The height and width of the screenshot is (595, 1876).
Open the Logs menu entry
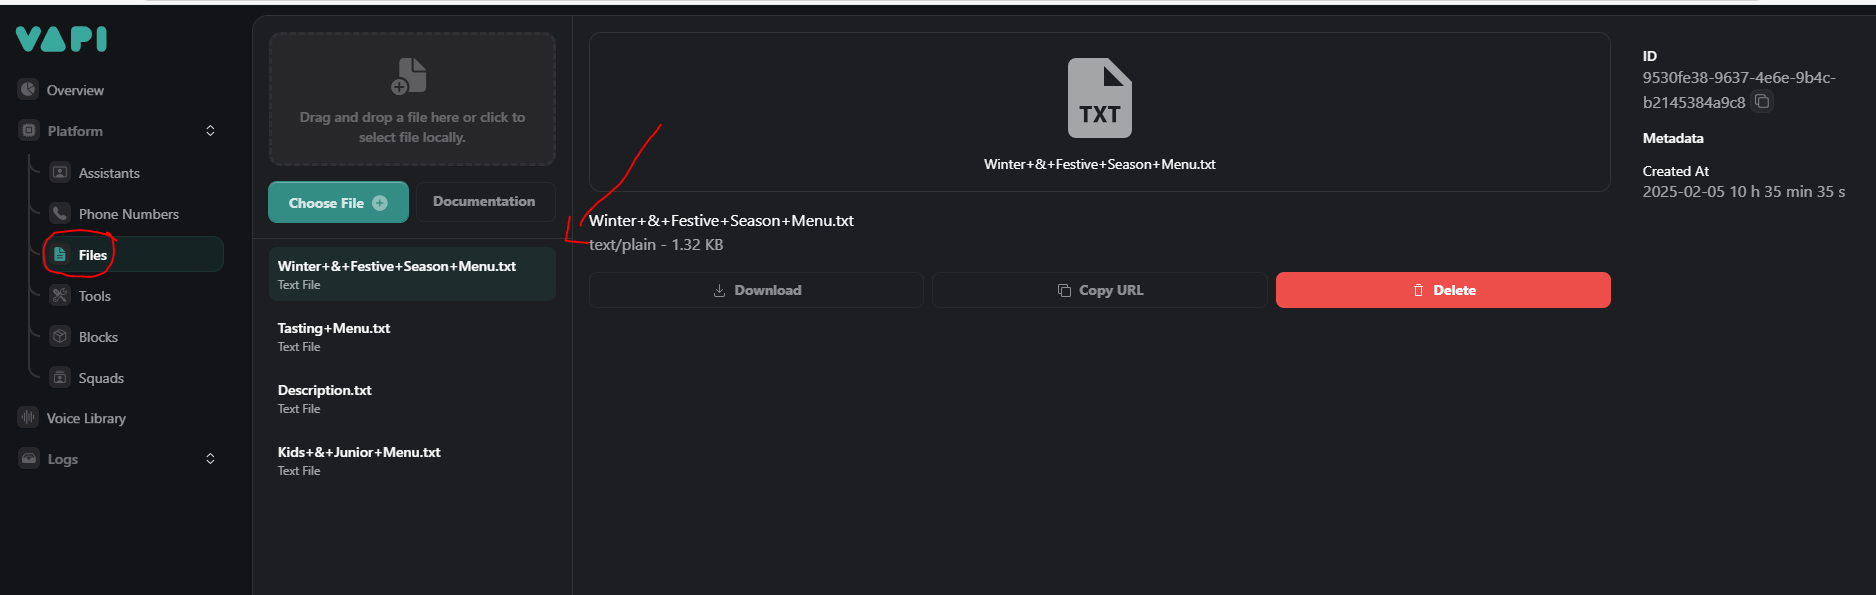62,458
